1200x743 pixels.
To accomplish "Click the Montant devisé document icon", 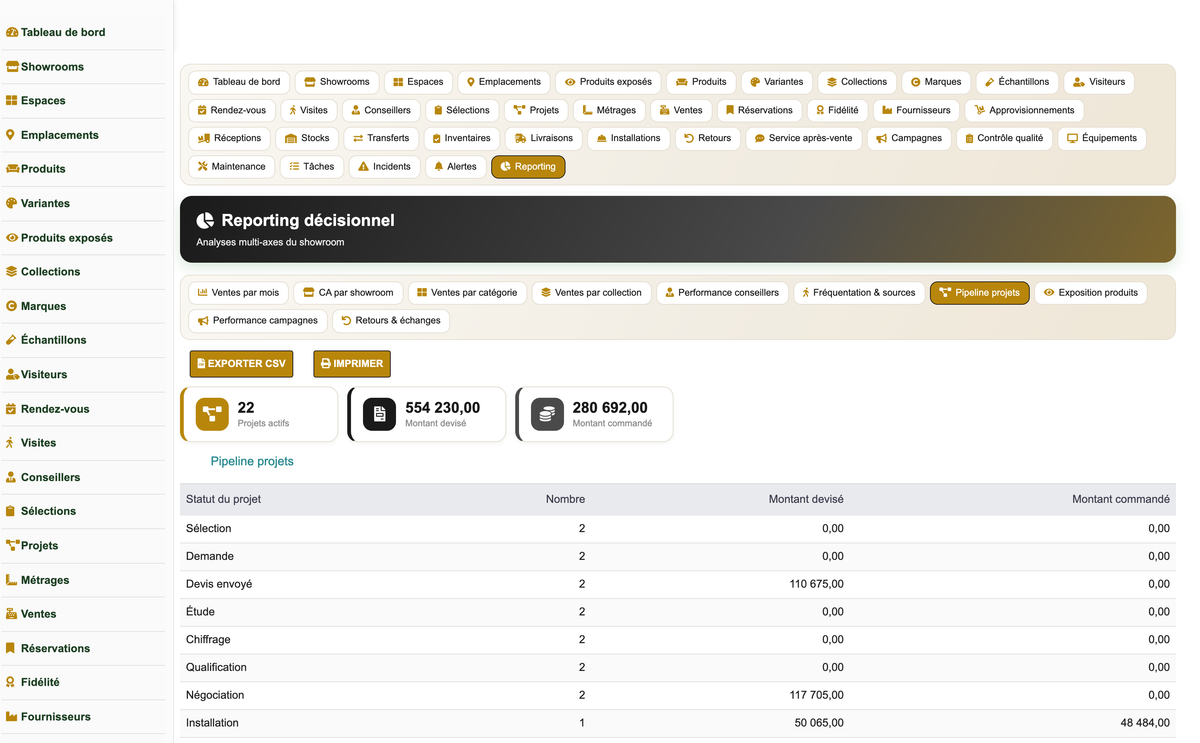I will 379,414.
